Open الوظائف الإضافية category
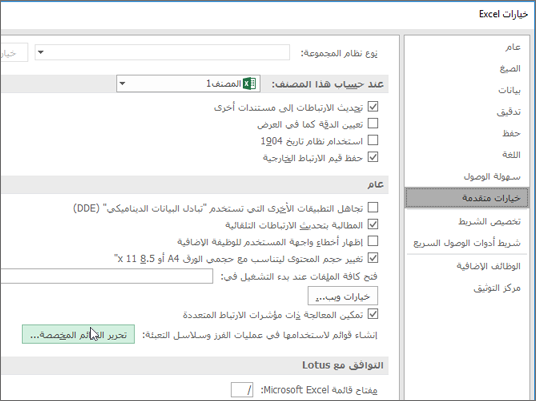The width and height of the screenshot is (536, 401). (488, 266)
